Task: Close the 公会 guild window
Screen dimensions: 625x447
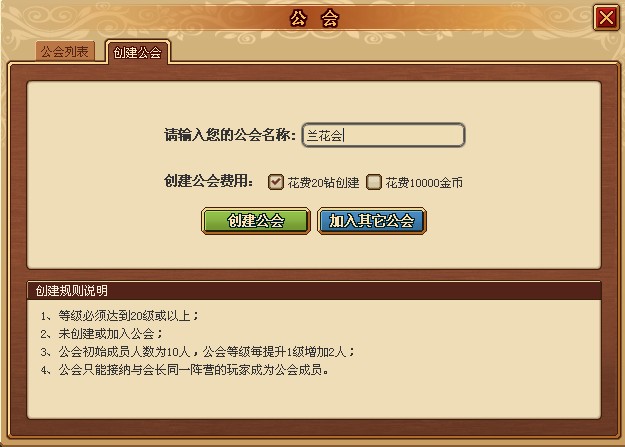Action: click(x=606, y=18)
